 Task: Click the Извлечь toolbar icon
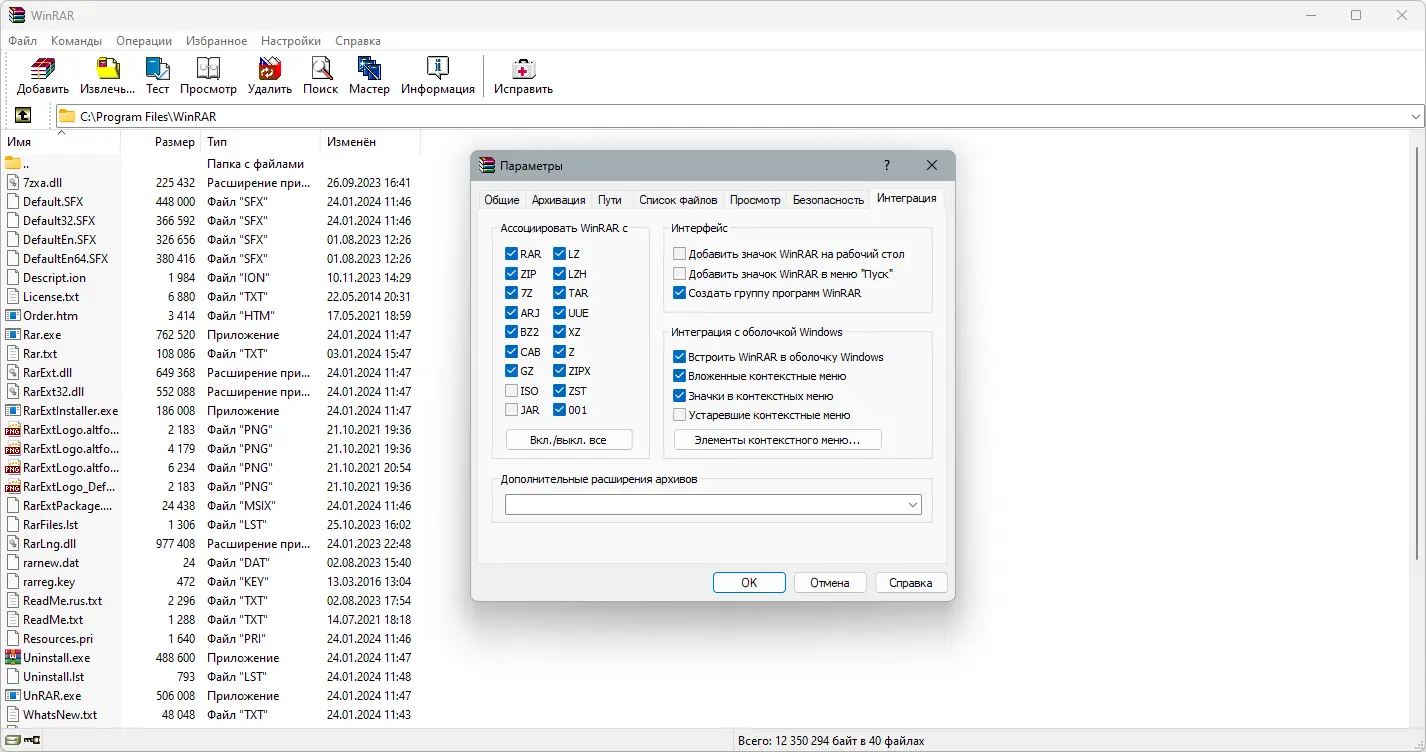pyautogui.click(x=107, y=68)
